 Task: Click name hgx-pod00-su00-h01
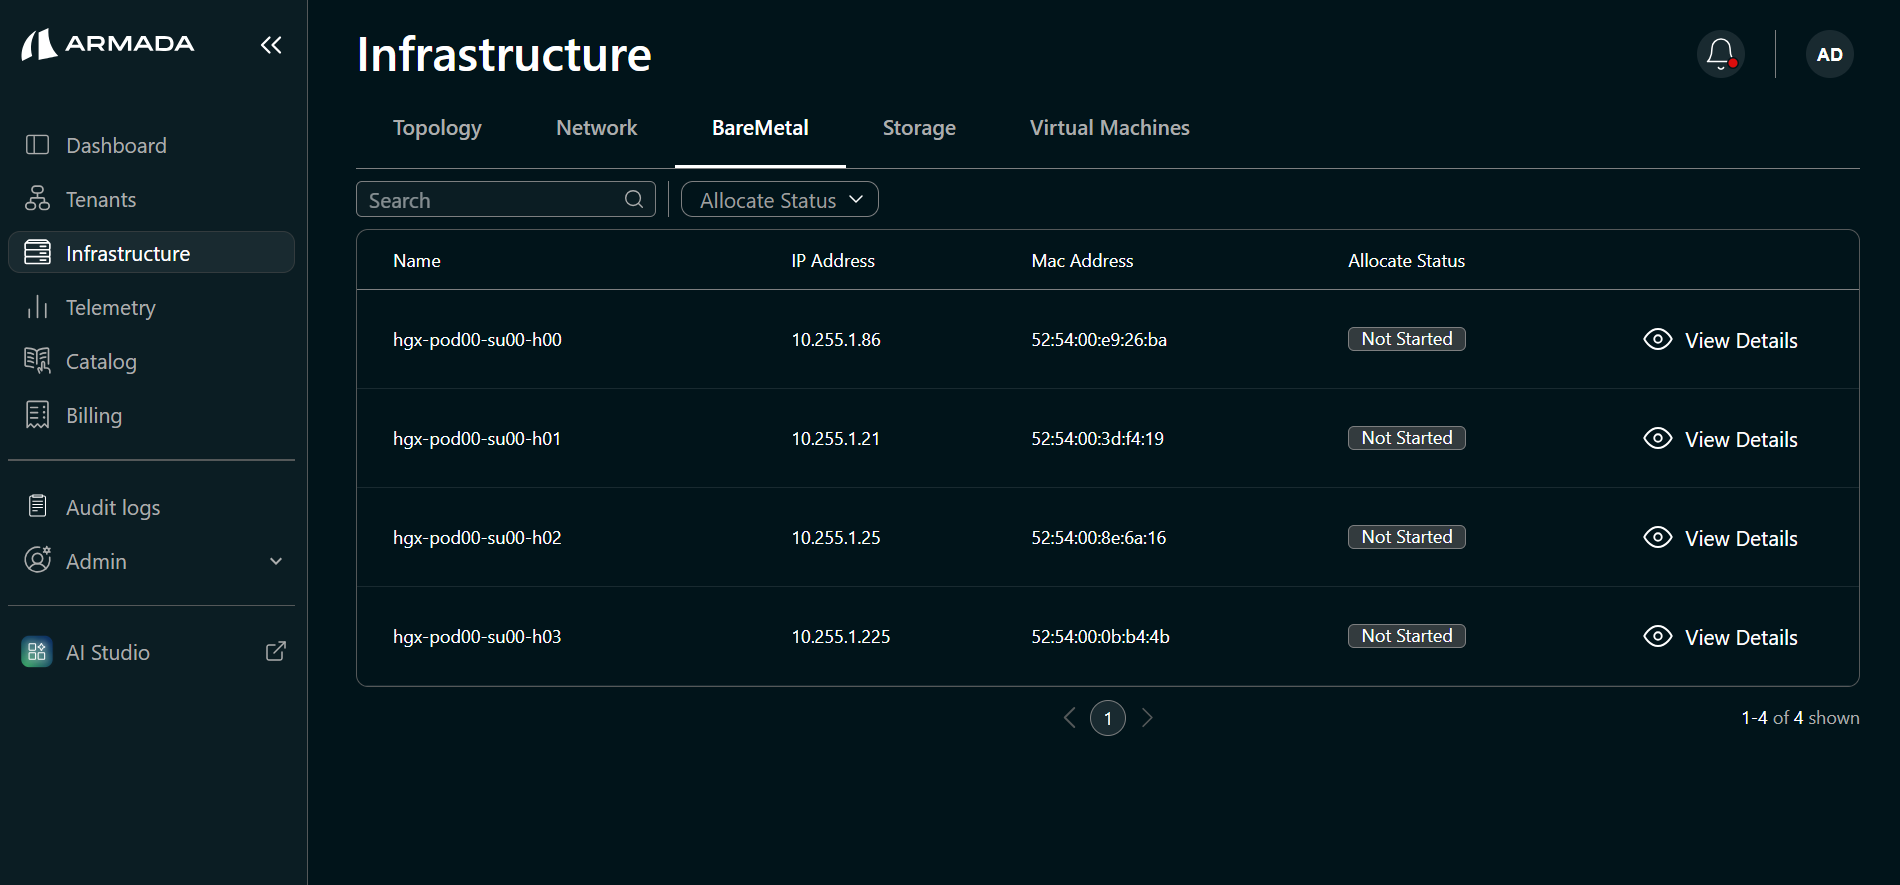pyautogui.click(x=477, y=438)
